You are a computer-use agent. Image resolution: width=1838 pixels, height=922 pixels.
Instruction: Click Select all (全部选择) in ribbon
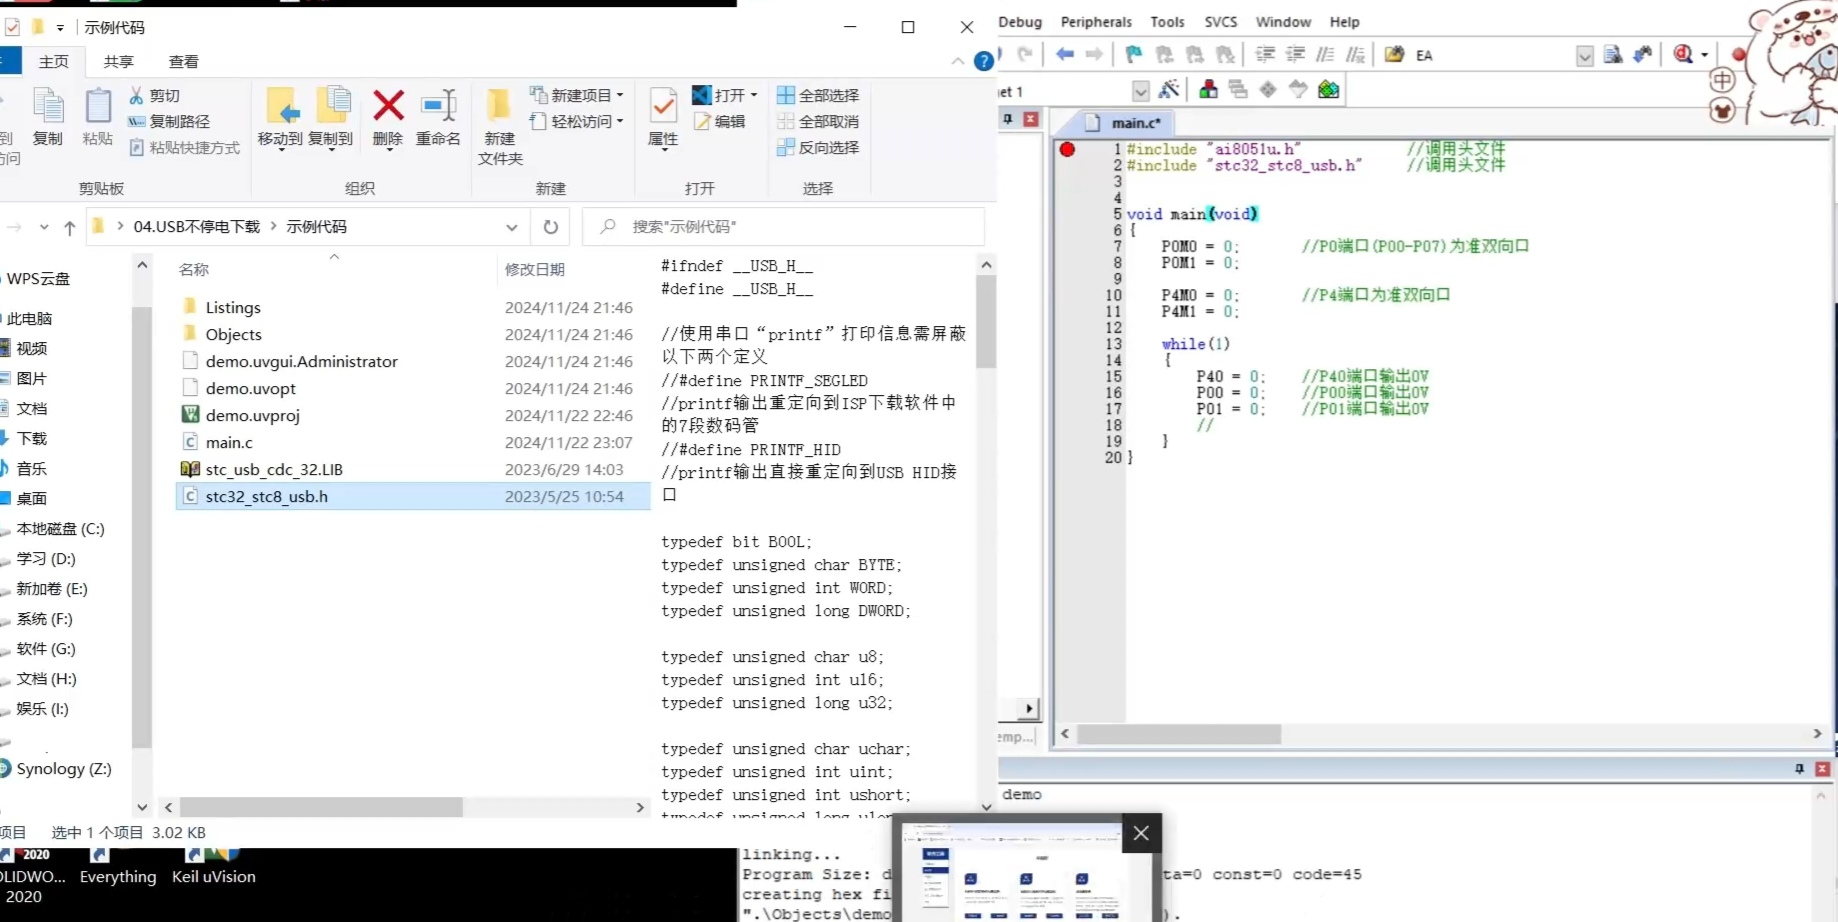point(818,95)
